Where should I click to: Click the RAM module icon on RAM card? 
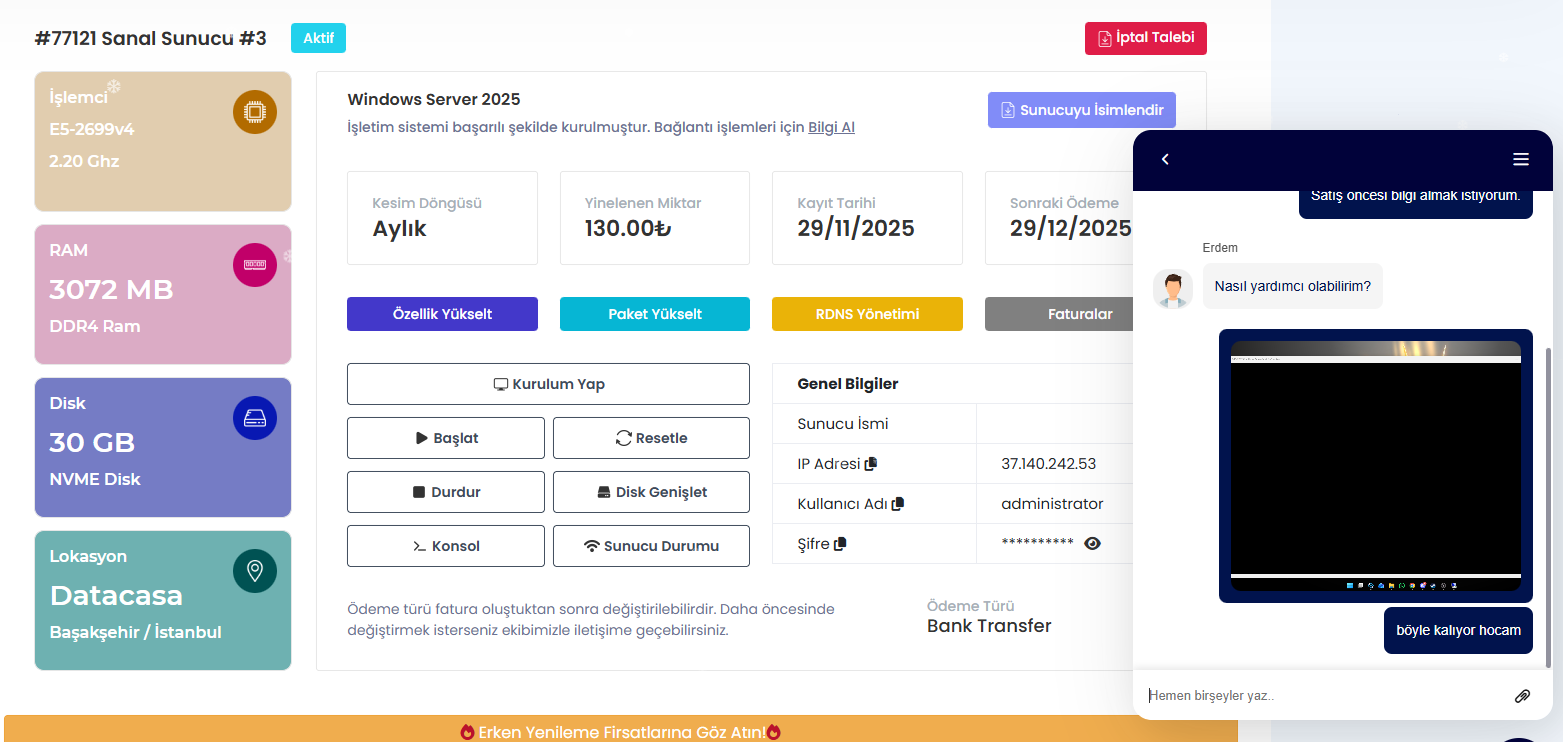pos(255,265)
